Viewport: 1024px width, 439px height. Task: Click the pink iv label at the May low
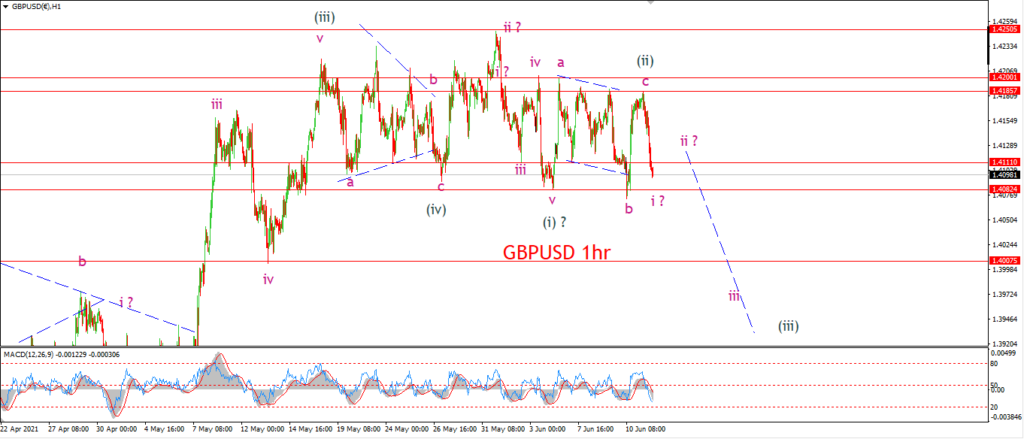tap(268, 279)
